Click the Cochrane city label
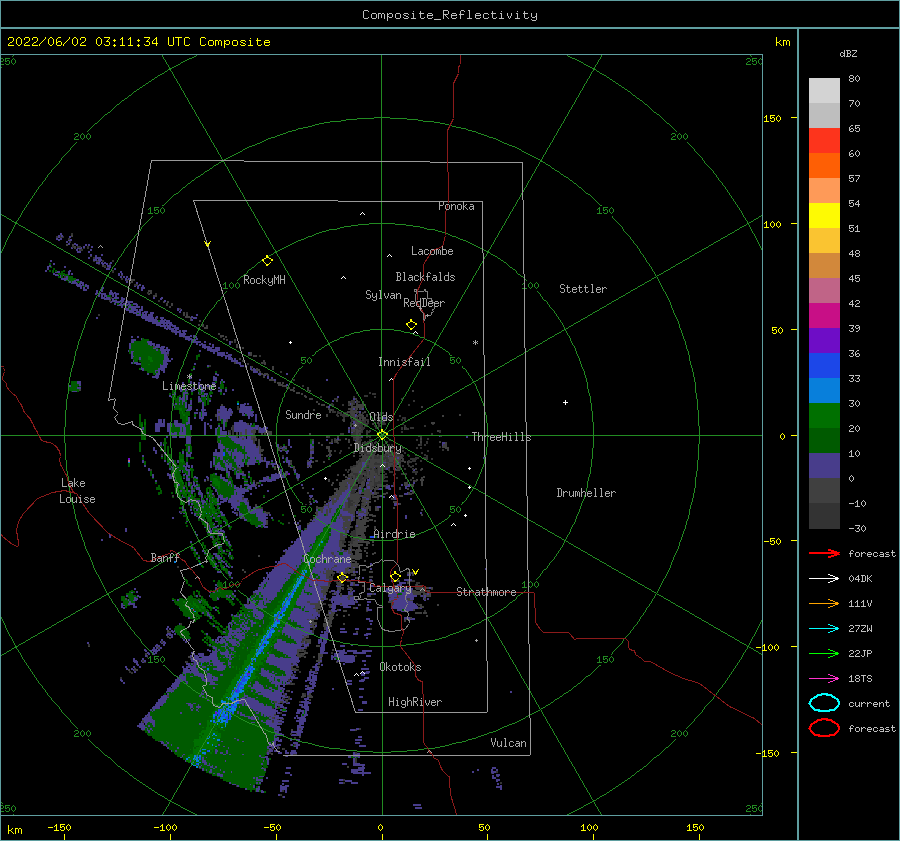The width and height of the screenshot is (900, 841). [x=327, y=559]
